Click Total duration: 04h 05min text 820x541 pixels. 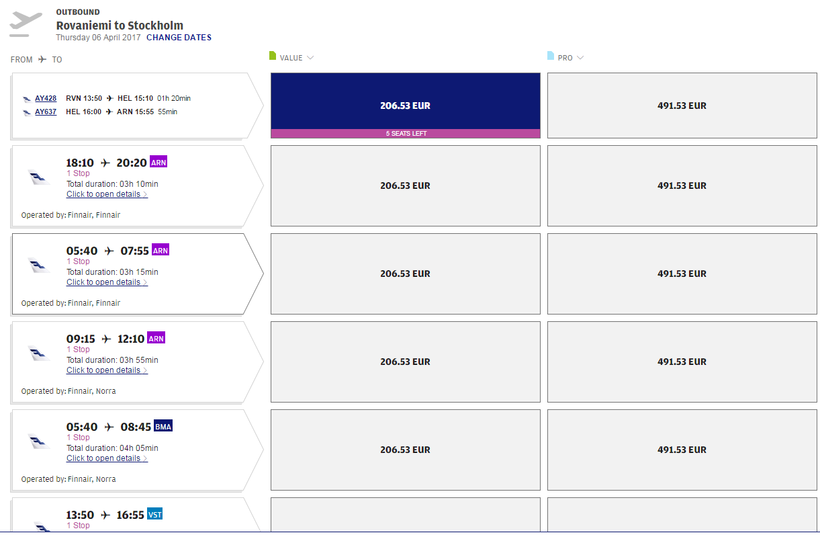click(x=112, y=448)
